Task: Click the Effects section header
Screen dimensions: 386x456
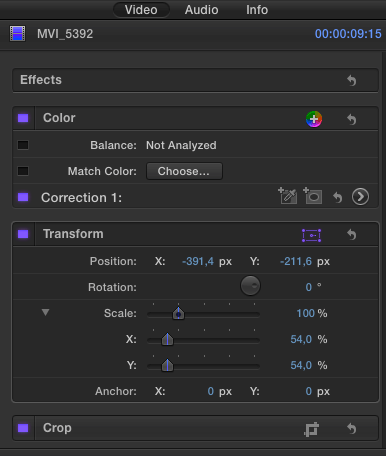Action: pos(195,80)
